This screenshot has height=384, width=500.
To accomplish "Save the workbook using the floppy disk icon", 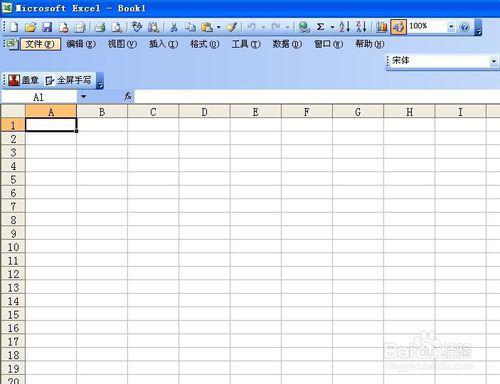I will (47, 27).
